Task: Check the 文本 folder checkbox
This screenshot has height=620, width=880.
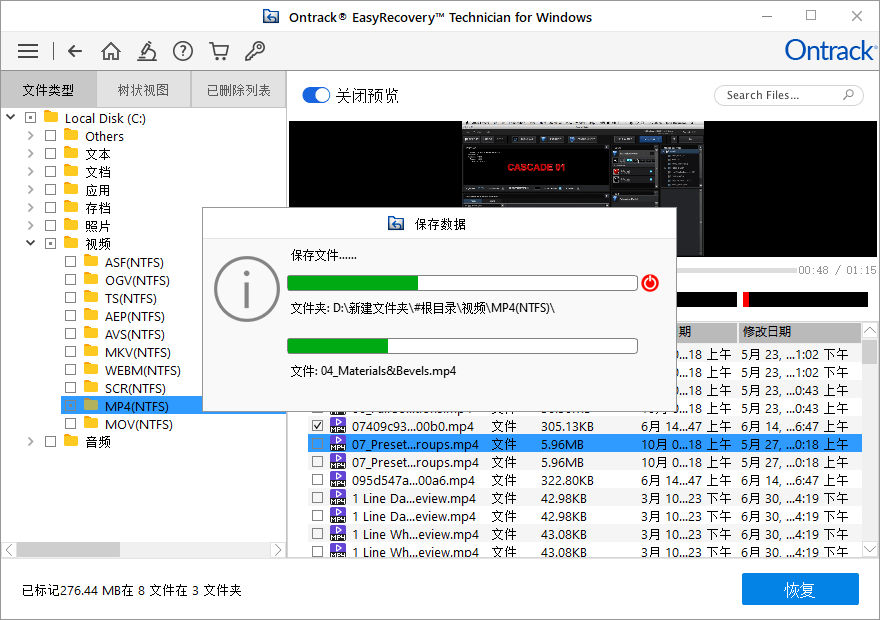Action: click(x=51, y=154)
